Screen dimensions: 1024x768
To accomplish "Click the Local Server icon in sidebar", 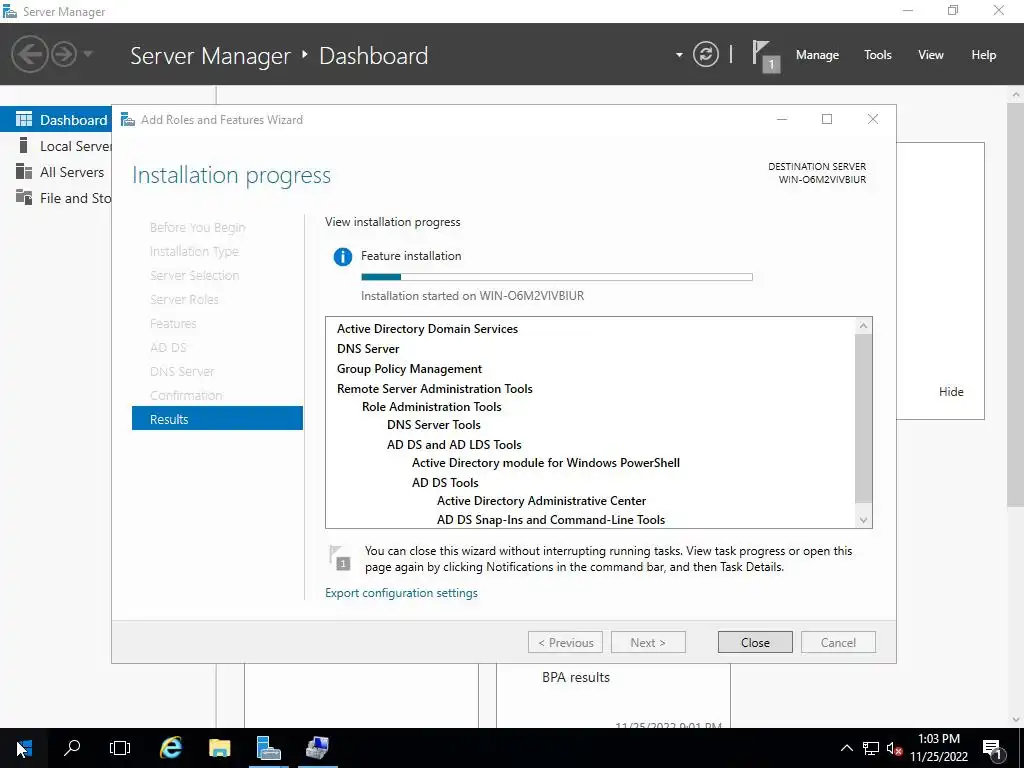I will pos(24,145).
